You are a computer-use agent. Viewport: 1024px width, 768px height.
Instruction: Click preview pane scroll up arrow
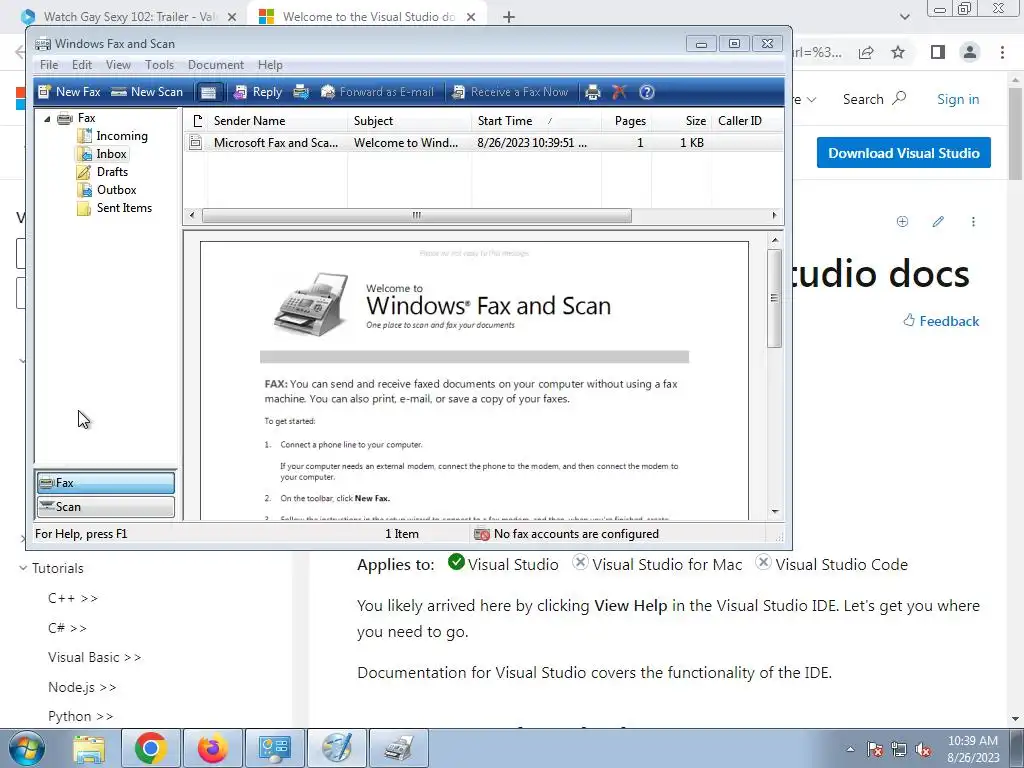pos(775,240)
